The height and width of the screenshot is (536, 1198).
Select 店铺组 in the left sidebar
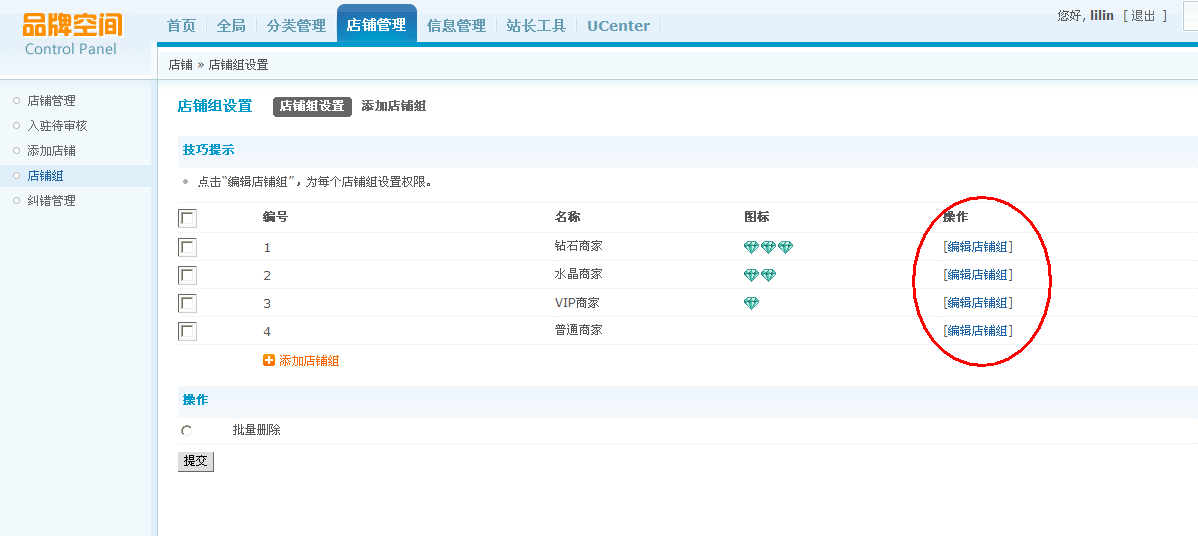[x=46, y=176]
